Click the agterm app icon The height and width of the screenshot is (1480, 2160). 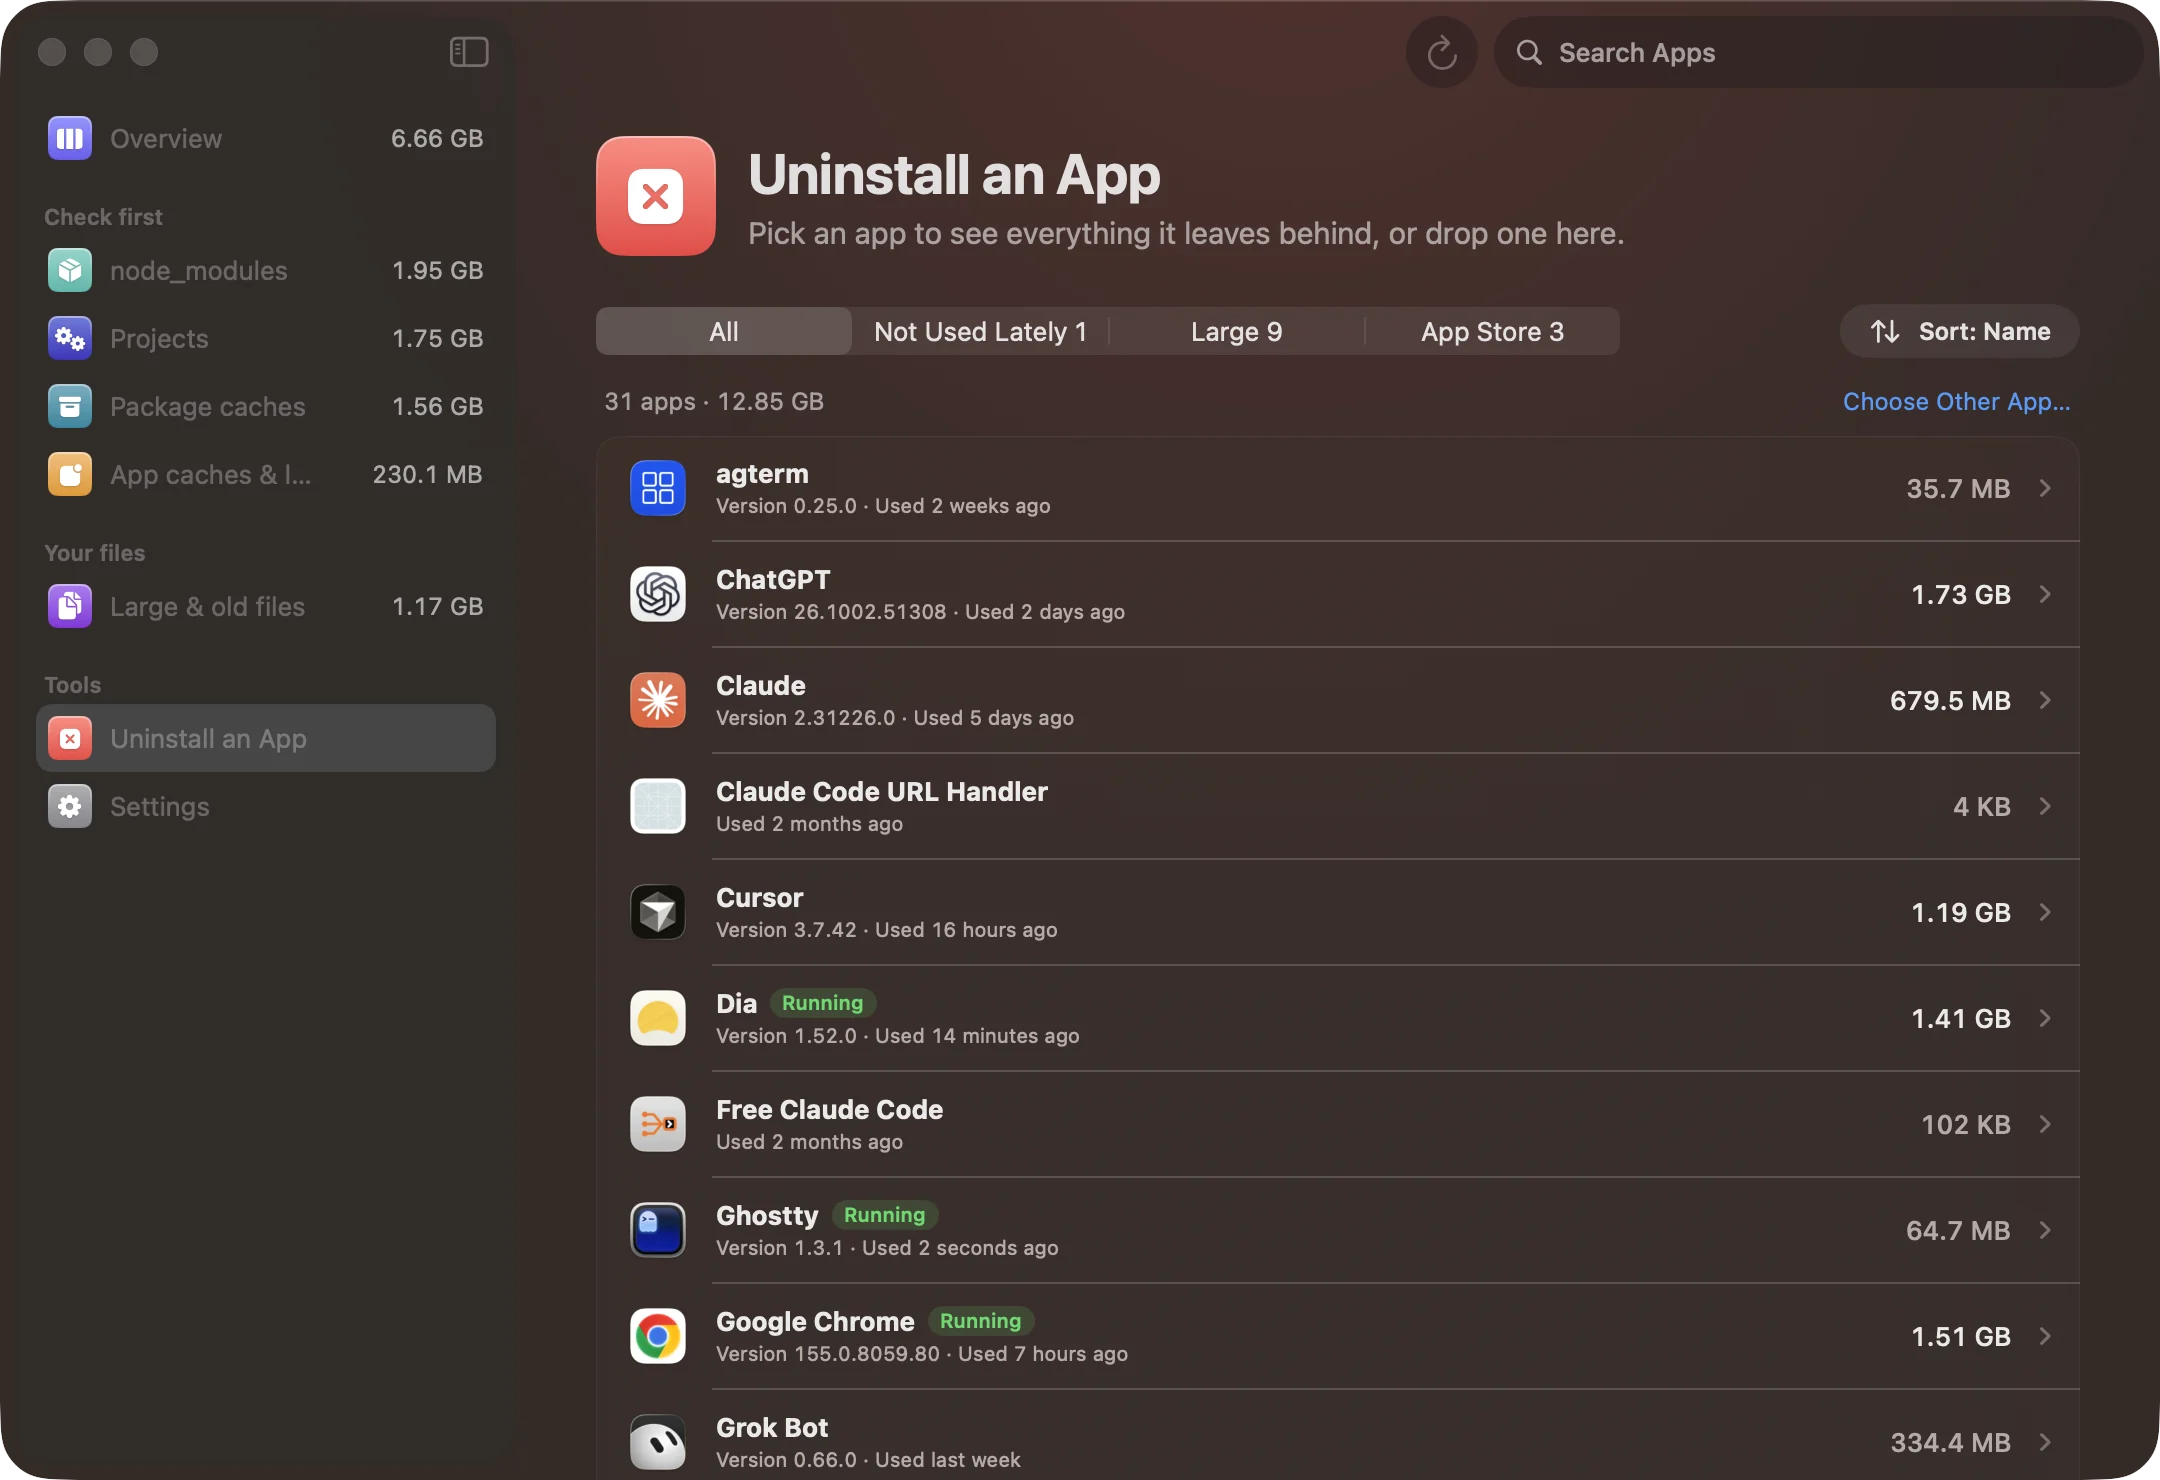tap(658, 488)
